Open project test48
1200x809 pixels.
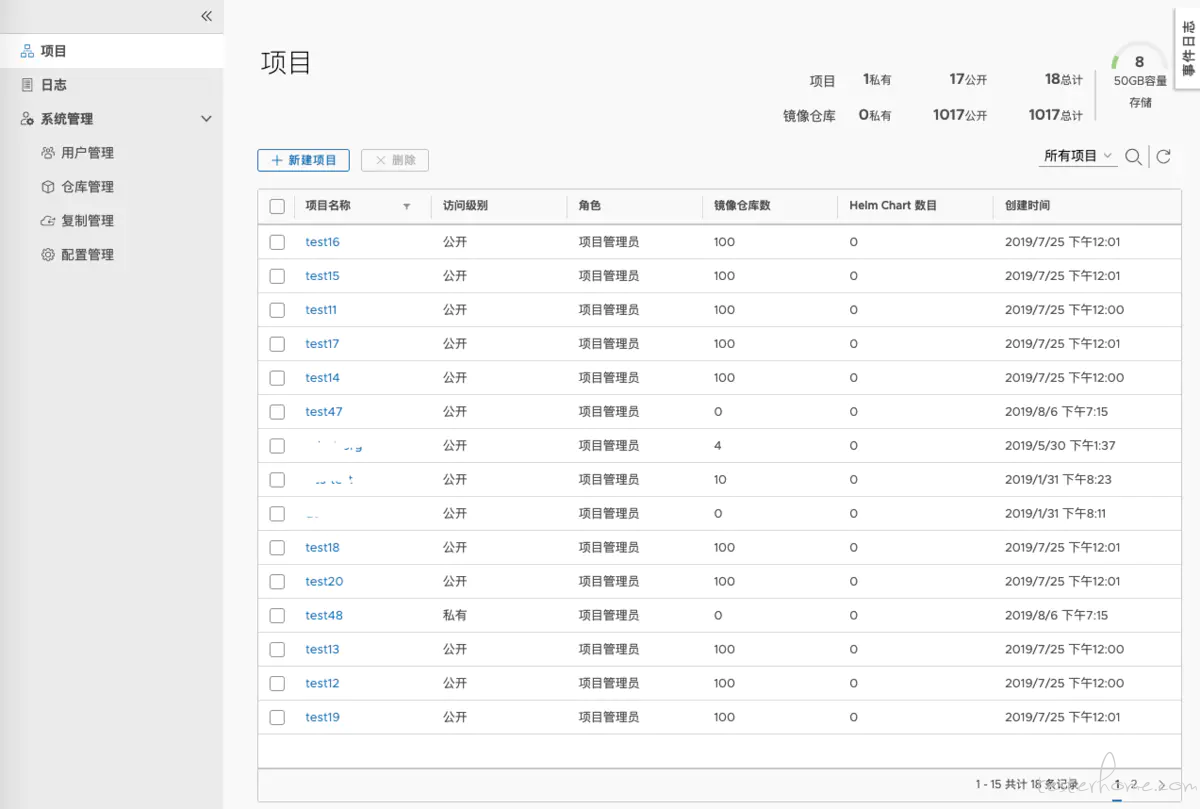coord(324,616)
